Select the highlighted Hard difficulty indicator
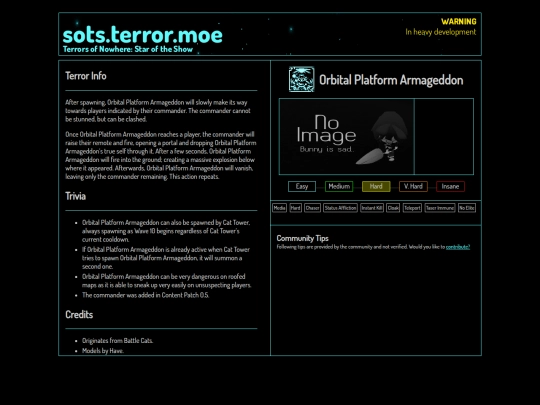Viewport: 540px width, 405px height. pyautogui.click(x=376, y=186)
